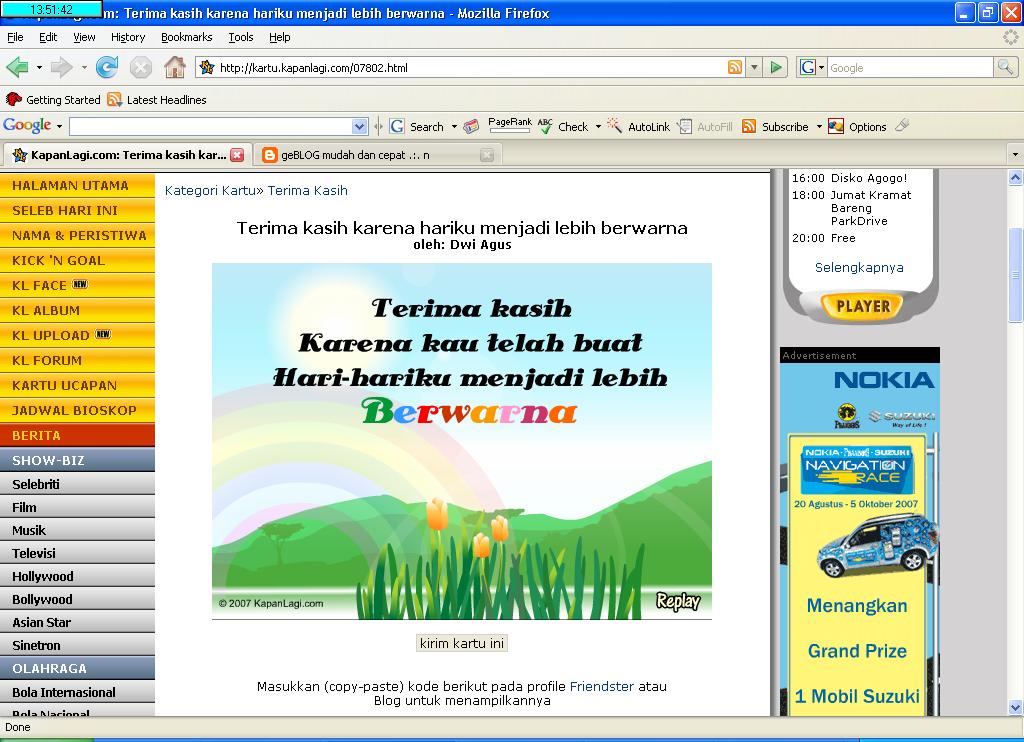Viewport: 1024px width, 742px height.
Task: Click the PageRank indicator in Google toolbar
Action: (509, 125)
